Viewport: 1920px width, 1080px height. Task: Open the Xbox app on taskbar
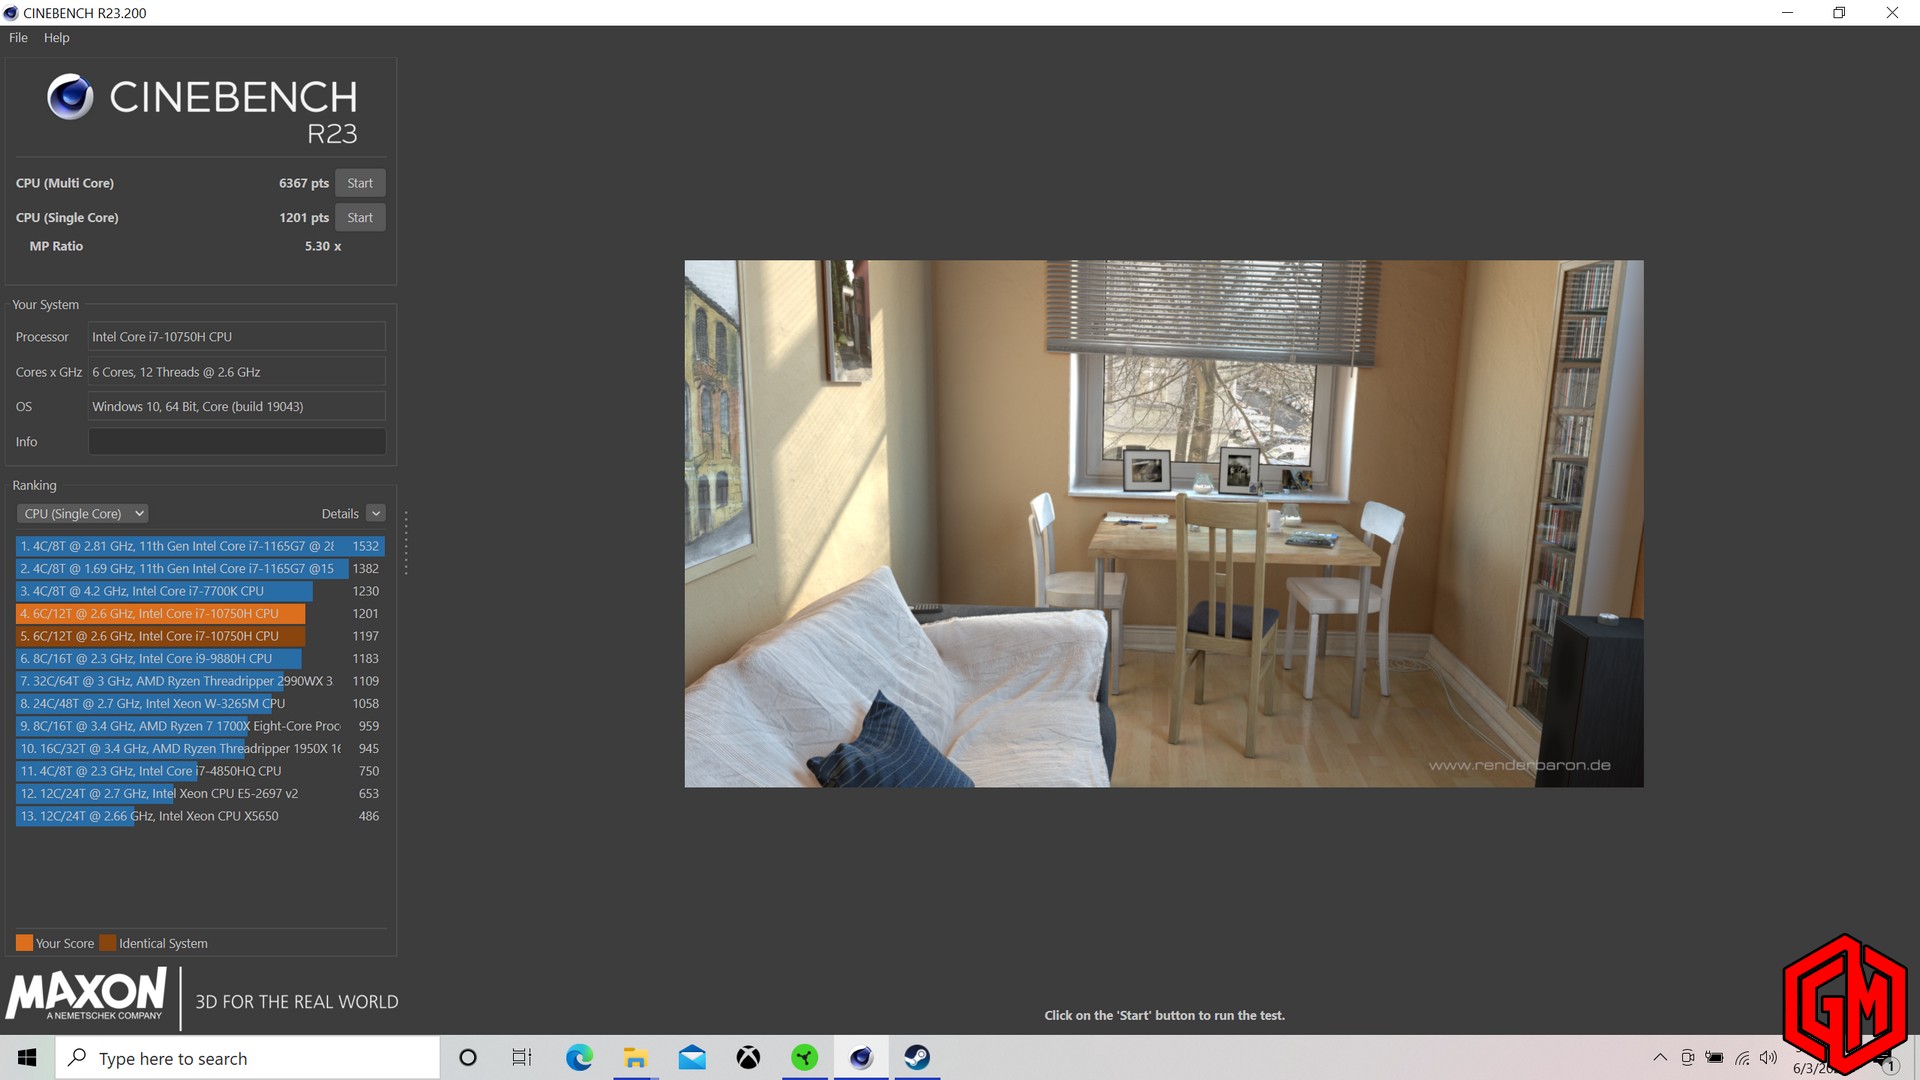pyautogui.click(x=748, y=1058)
